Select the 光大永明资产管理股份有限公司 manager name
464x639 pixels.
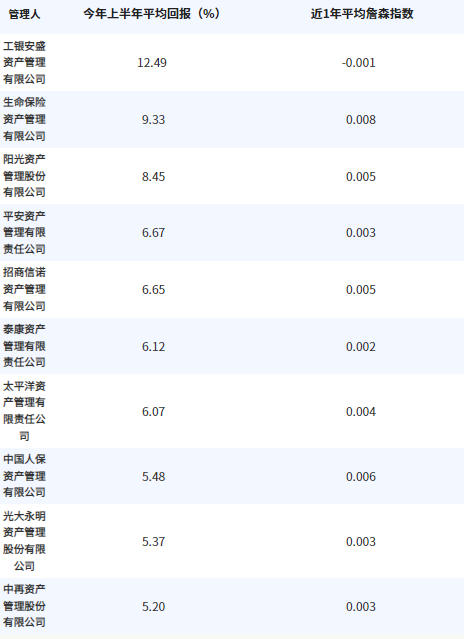[24, 541]
